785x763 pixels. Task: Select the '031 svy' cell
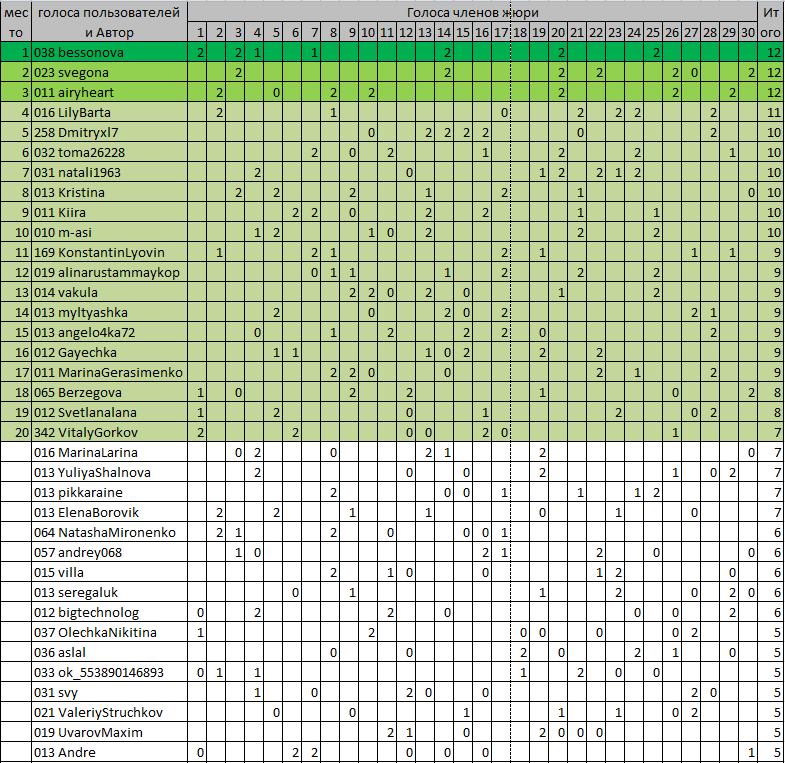pos(109,693)
